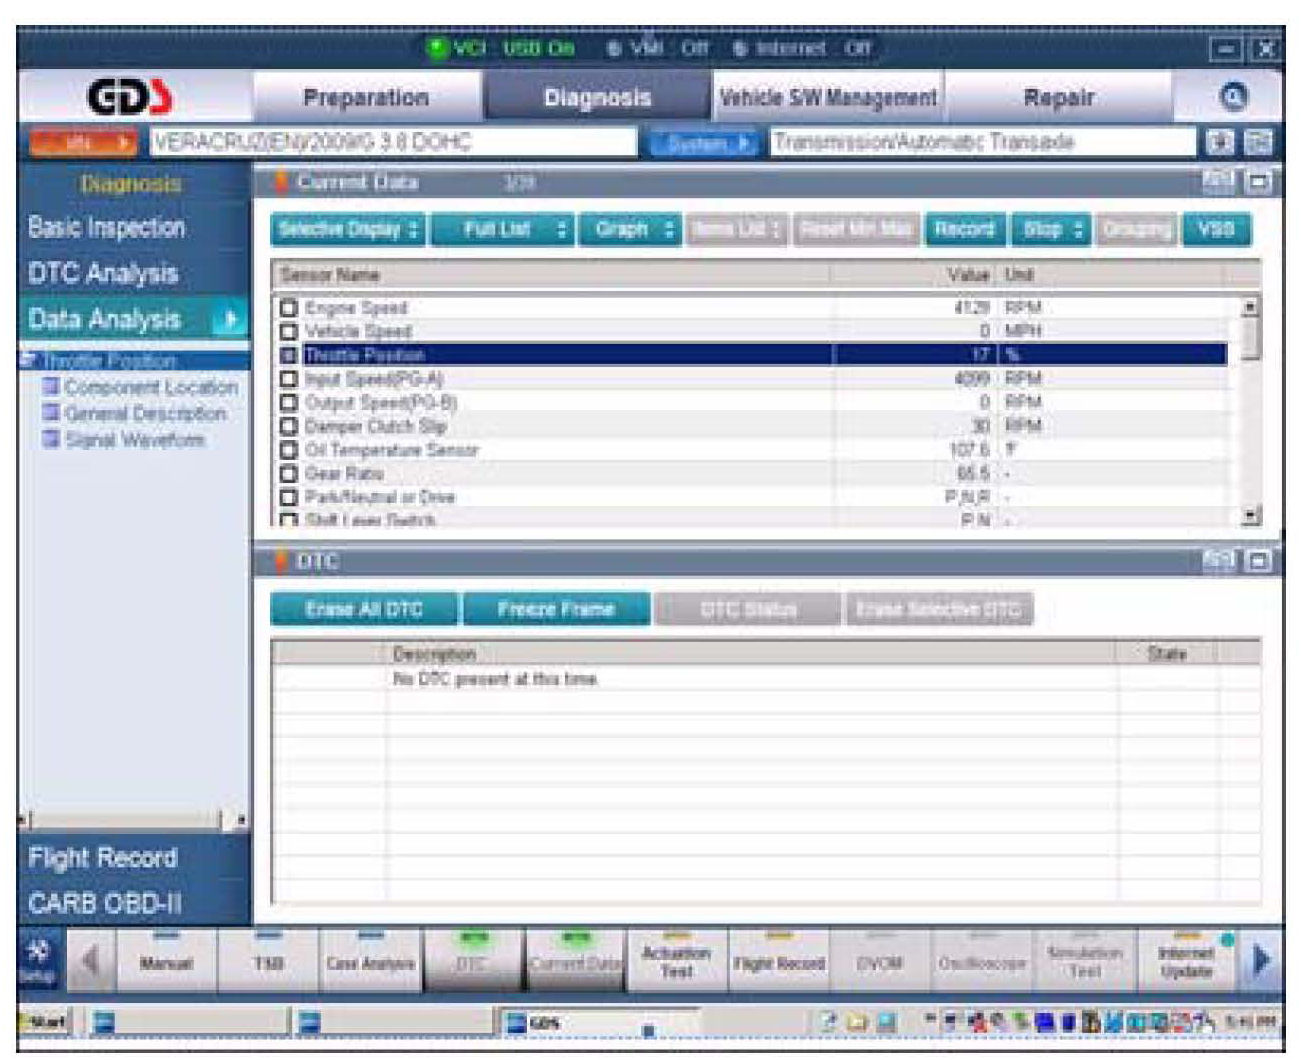
Task: Click the Internet Update icon
Action: (x=1186, y=962)
